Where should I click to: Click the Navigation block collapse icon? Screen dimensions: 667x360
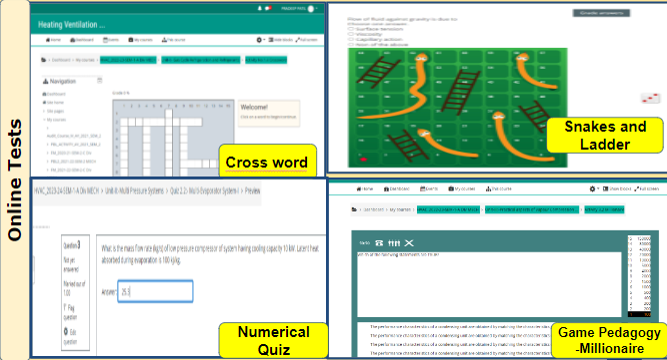(100, 80)
